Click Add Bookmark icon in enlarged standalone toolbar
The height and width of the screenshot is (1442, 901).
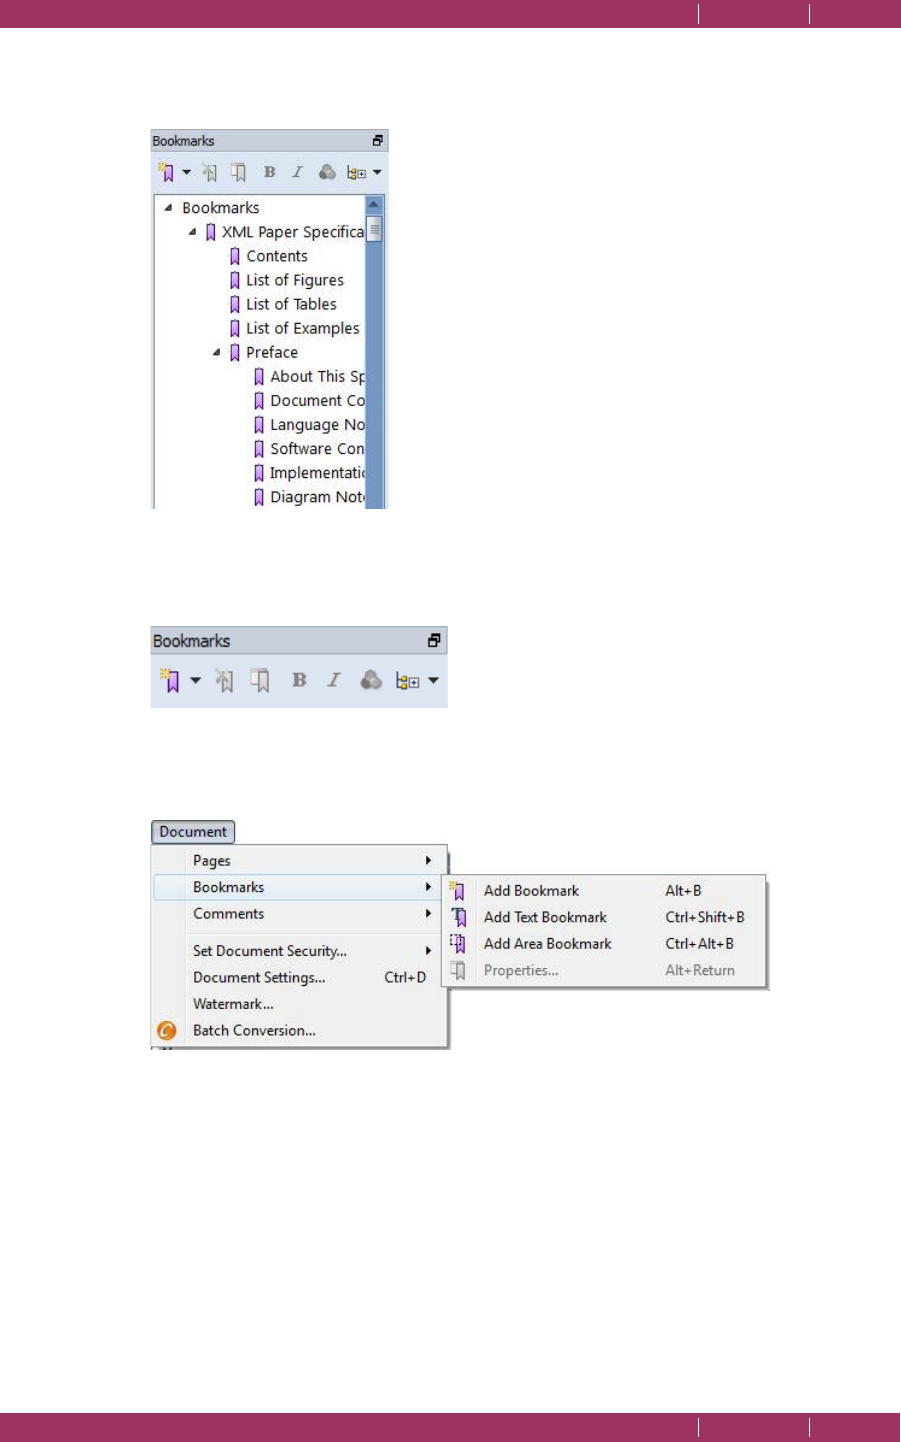click(x=170, y=681)
